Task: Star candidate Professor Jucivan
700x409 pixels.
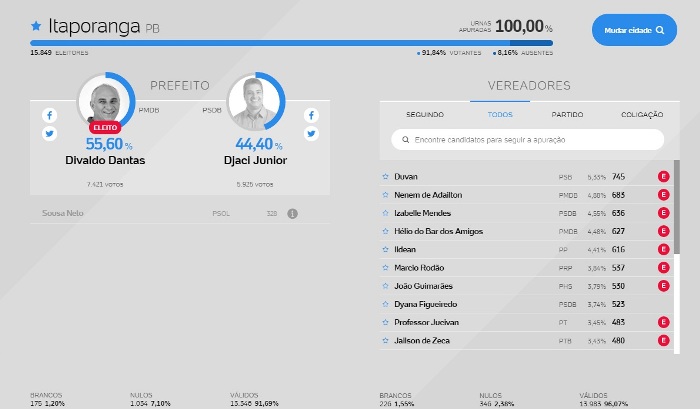Action: pos(386,322)
